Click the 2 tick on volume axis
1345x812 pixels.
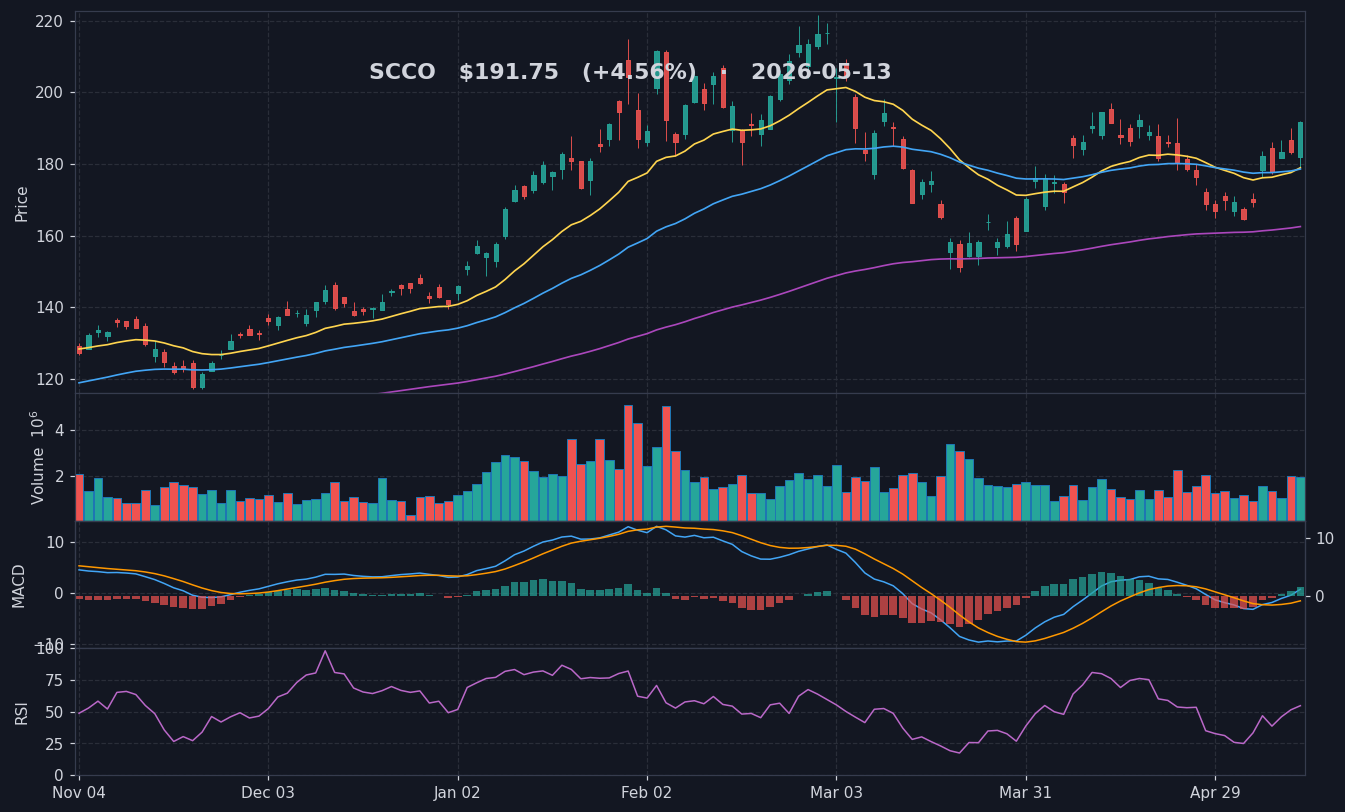[x=59, y=477]
